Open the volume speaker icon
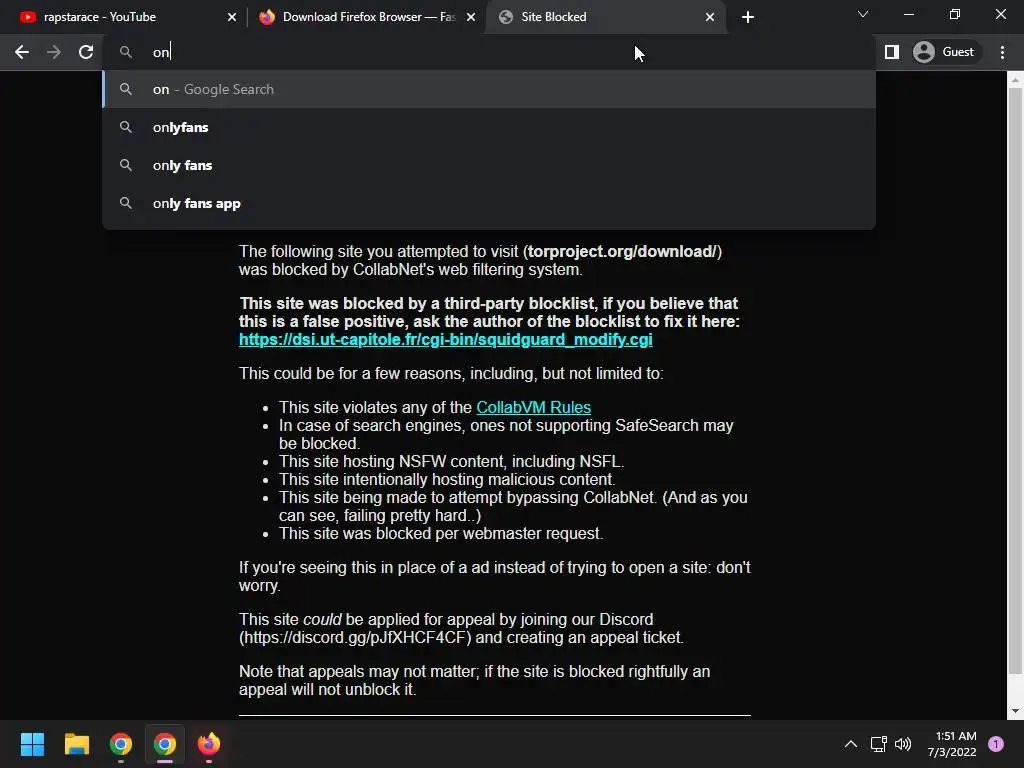 [903, 744]
